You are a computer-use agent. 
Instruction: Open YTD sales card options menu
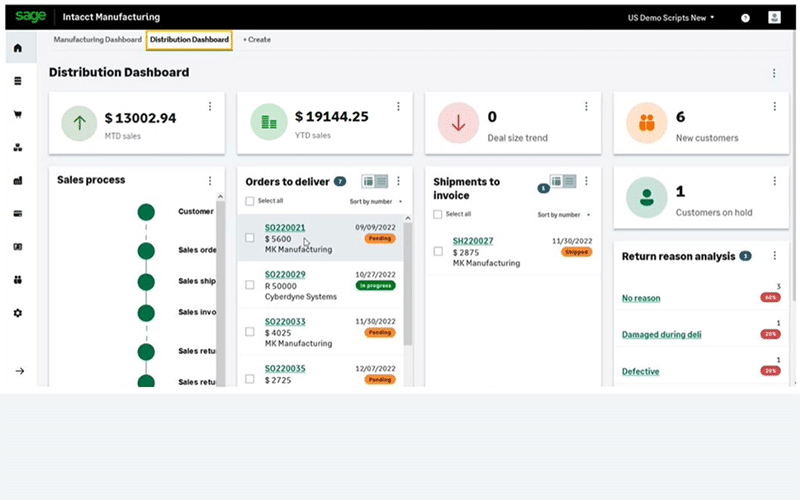[398, 106]
